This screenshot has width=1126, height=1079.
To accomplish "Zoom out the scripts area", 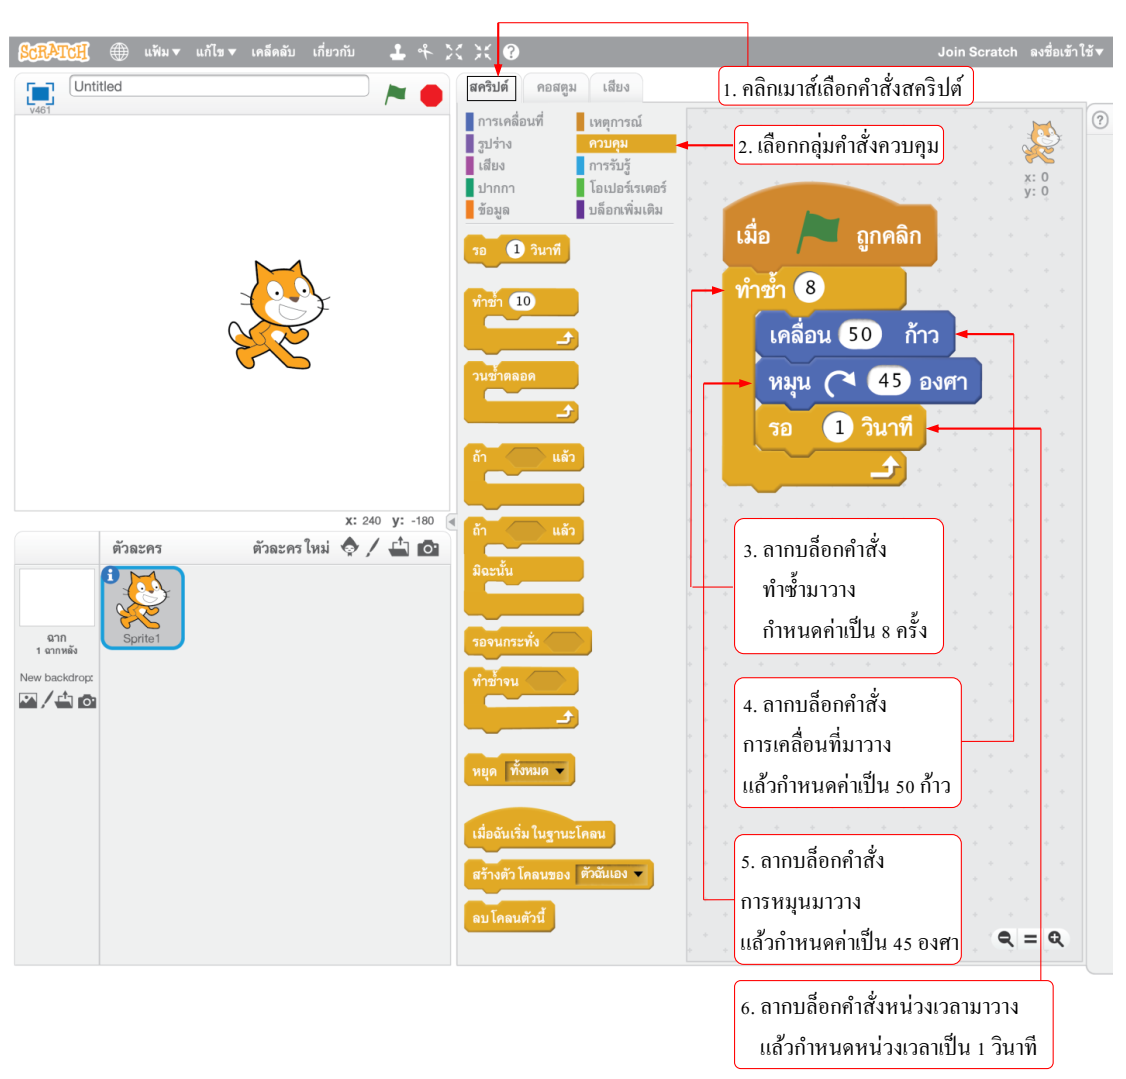I will (x=1005, y=939).
